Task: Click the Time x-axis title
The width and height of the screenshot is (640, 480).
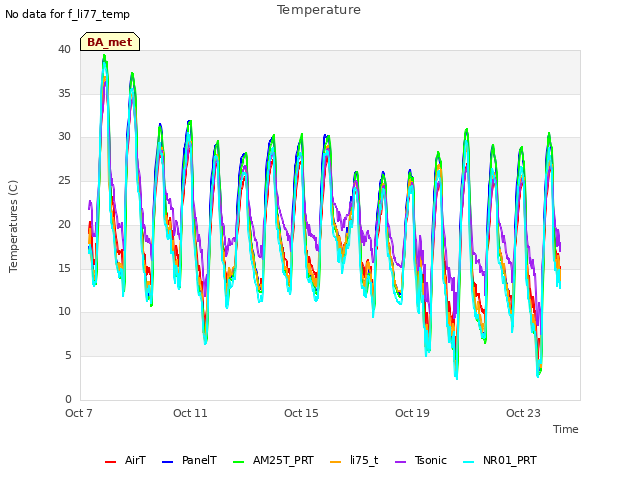Action: [566, 429]
